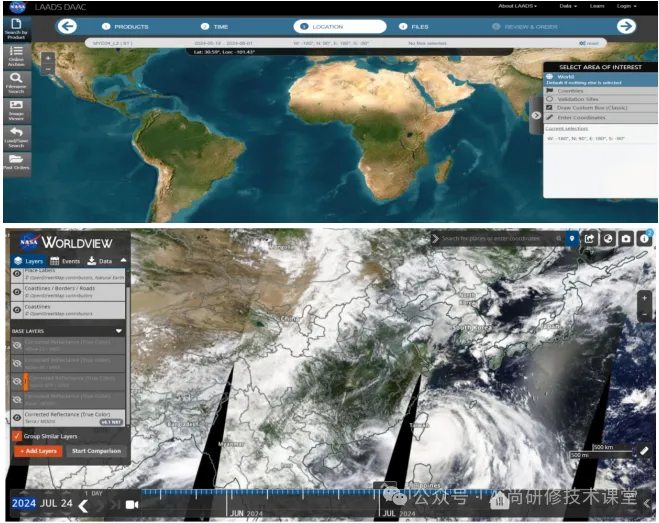Click the Start Comparison button
Viewport: 659px width, 523px height.
[x=96, y=451]
